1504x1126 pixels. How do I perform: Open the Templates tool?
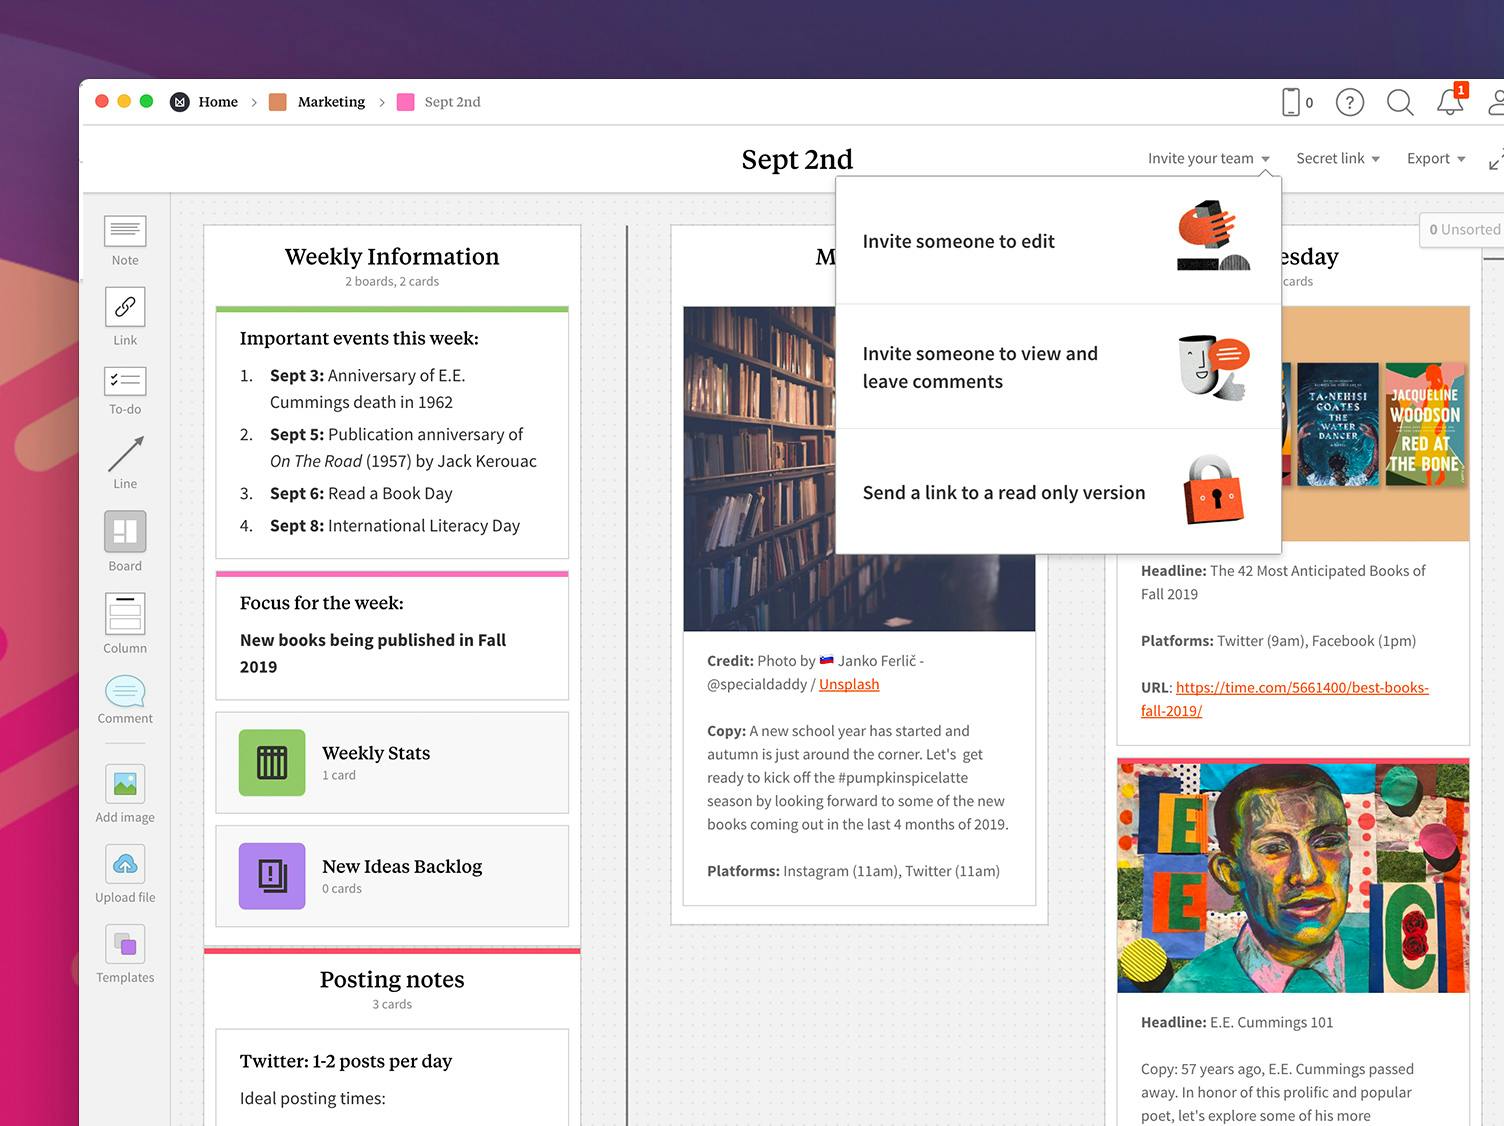click(125, 953)
